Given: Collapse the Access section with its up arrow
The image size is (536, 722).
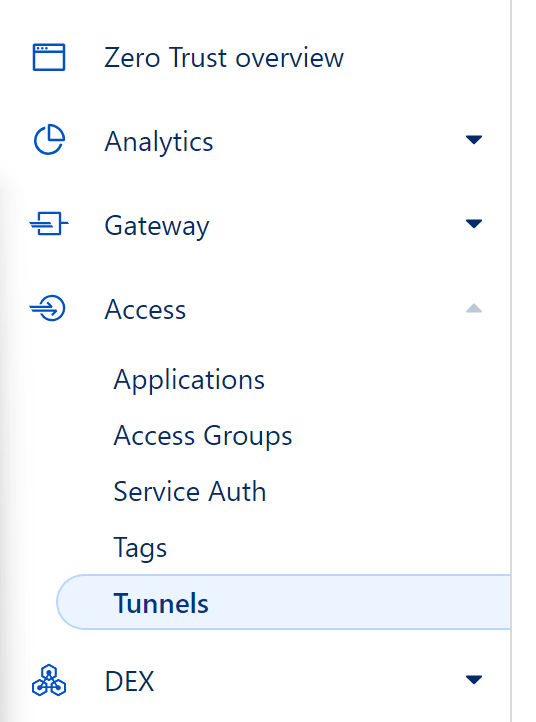Looking at the screenshot, I should [x=474, y=308].
